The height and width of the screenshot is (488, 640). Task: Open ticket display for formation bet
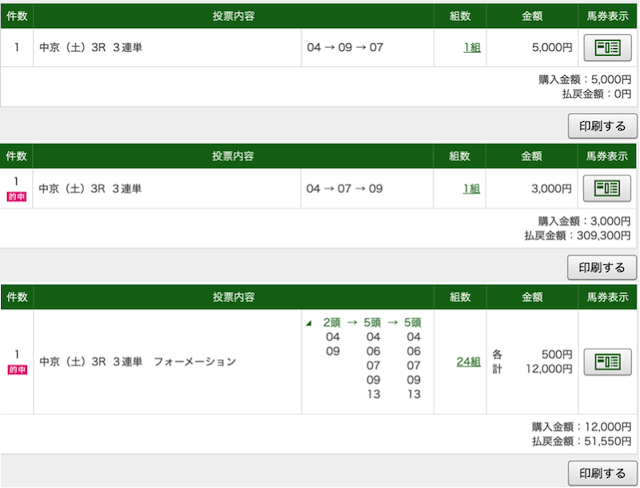click(x=607, y=362)
